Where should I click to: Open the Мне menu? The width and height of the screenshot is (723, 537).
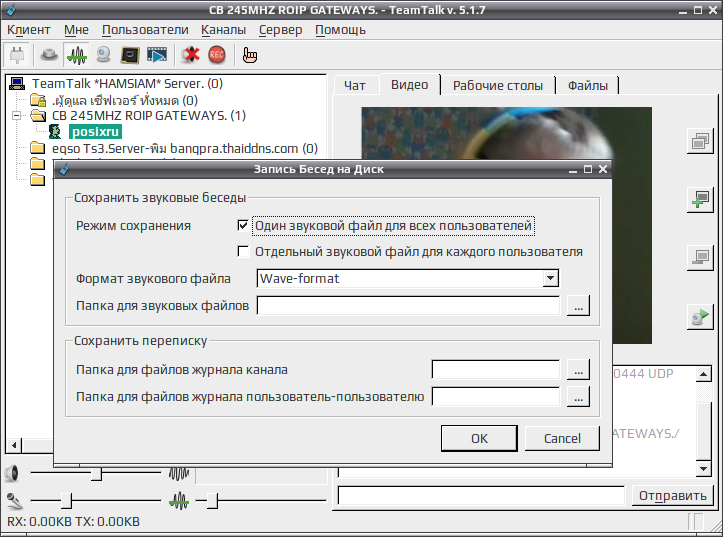tap(76, 30)
